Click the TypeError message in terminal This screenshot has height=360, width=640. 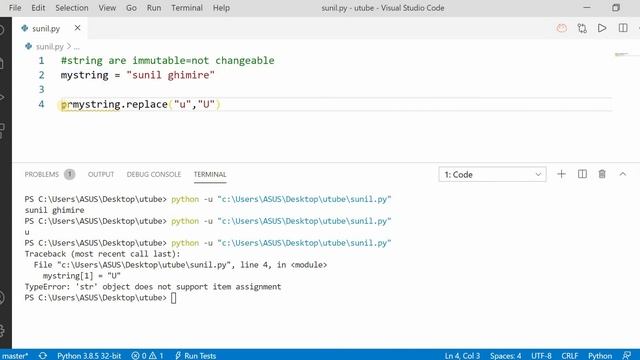153,287
